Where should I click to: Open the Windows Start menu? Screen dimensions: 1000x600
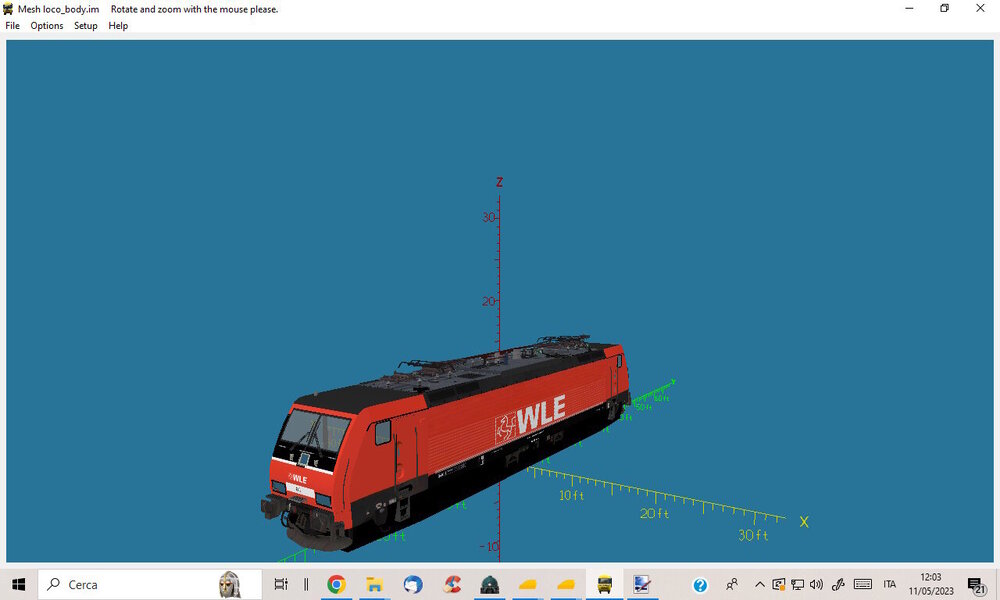tap(18, 584)
